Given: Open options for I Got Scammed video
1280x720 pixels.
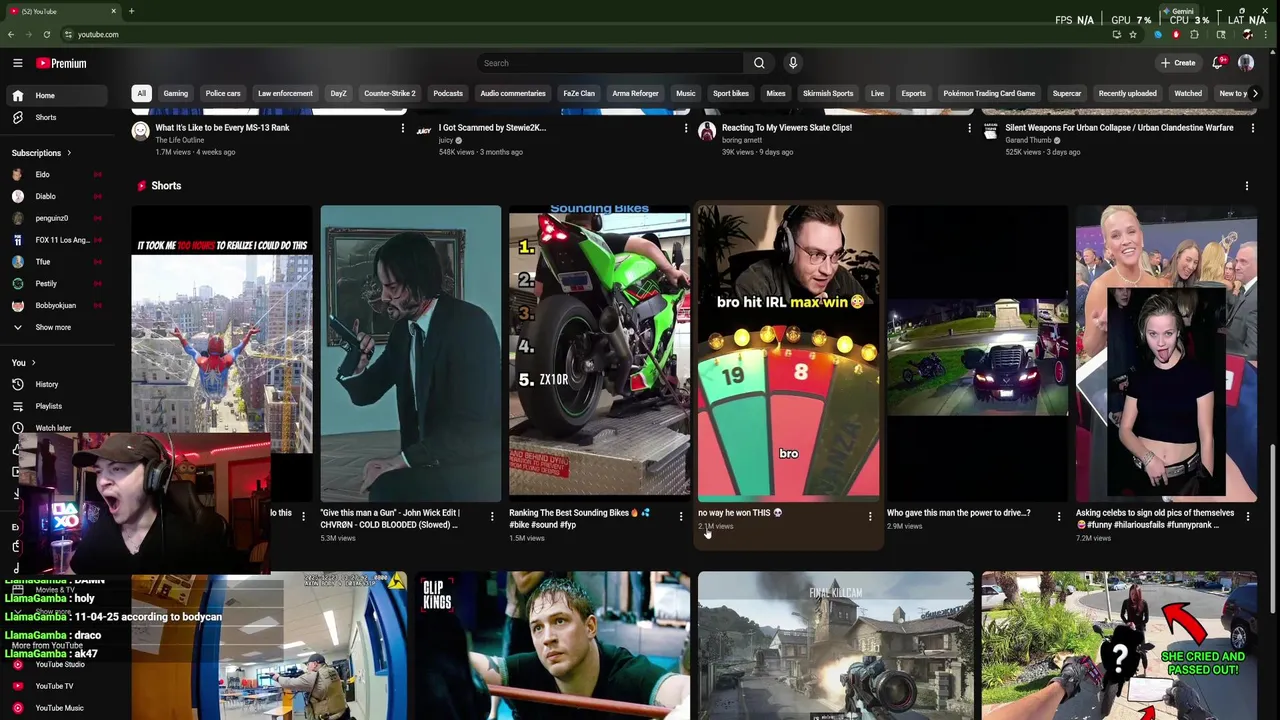Looking at the screenshot, I should (686, 128).
